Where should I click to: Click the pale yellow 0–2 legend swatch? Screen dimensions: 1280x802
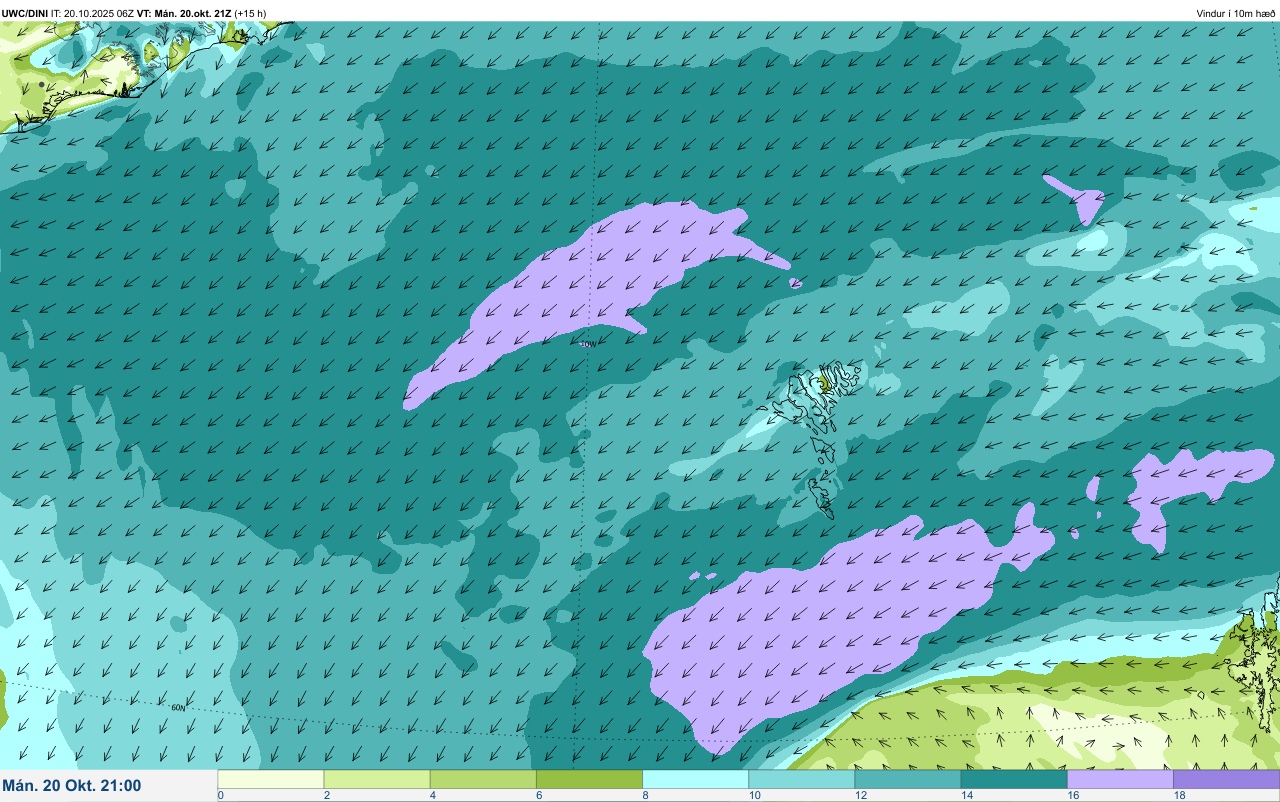pyautogui.click(x=270, y=779)
